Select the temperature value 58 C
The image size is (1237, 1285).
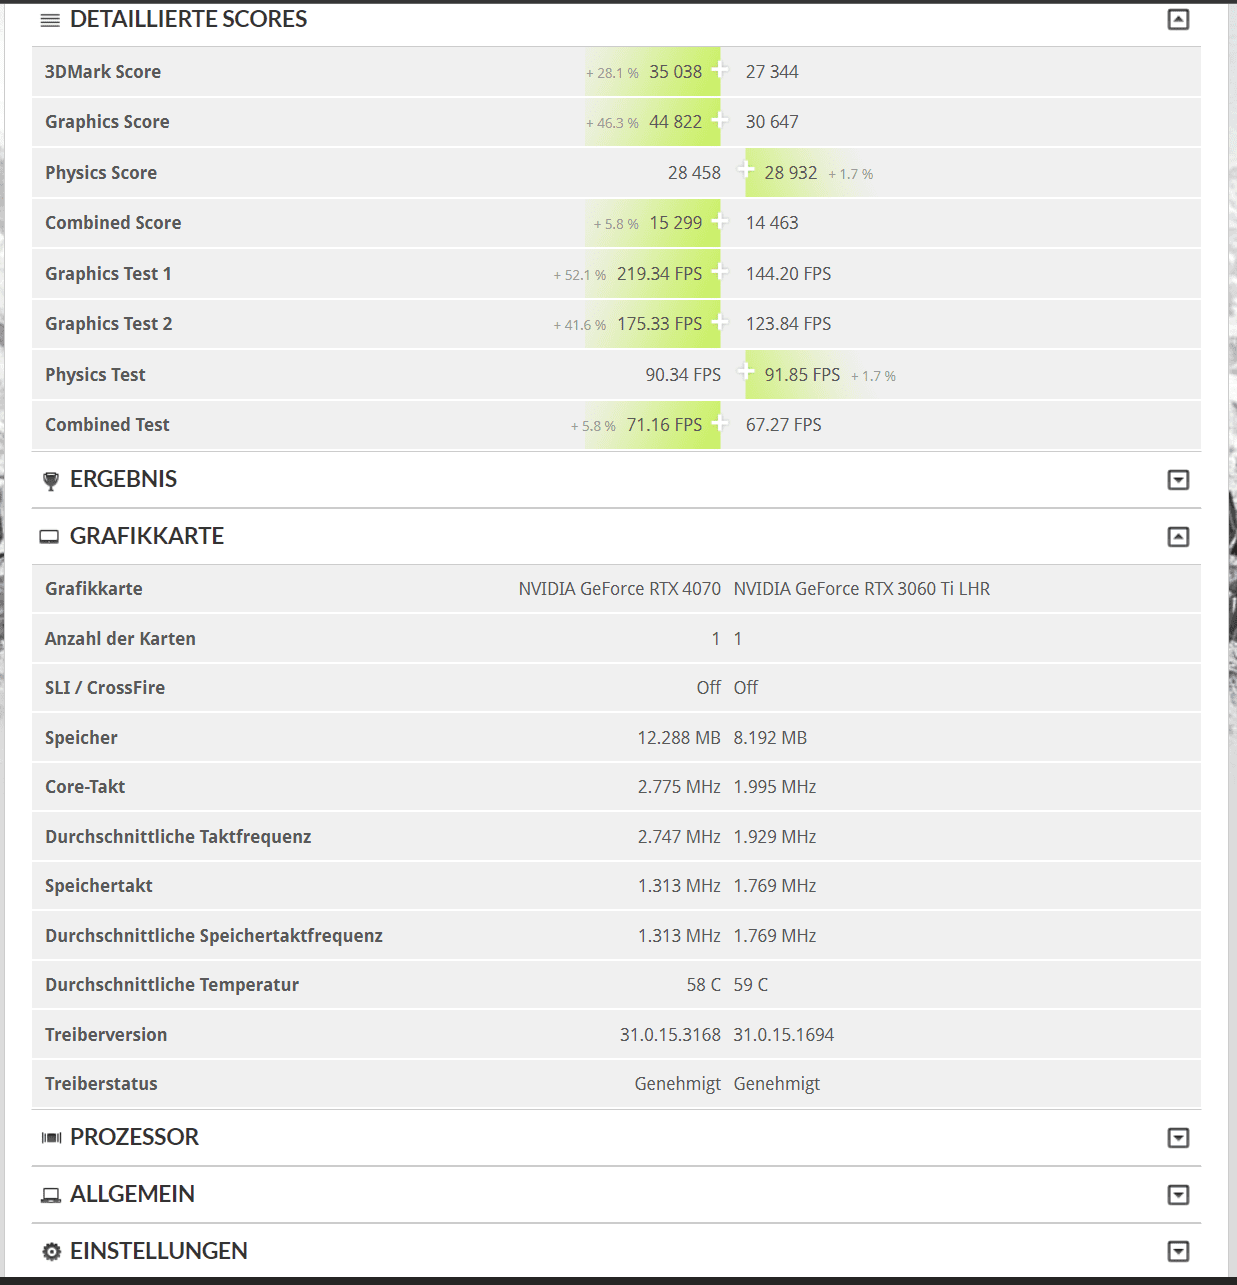coord(704,985)
